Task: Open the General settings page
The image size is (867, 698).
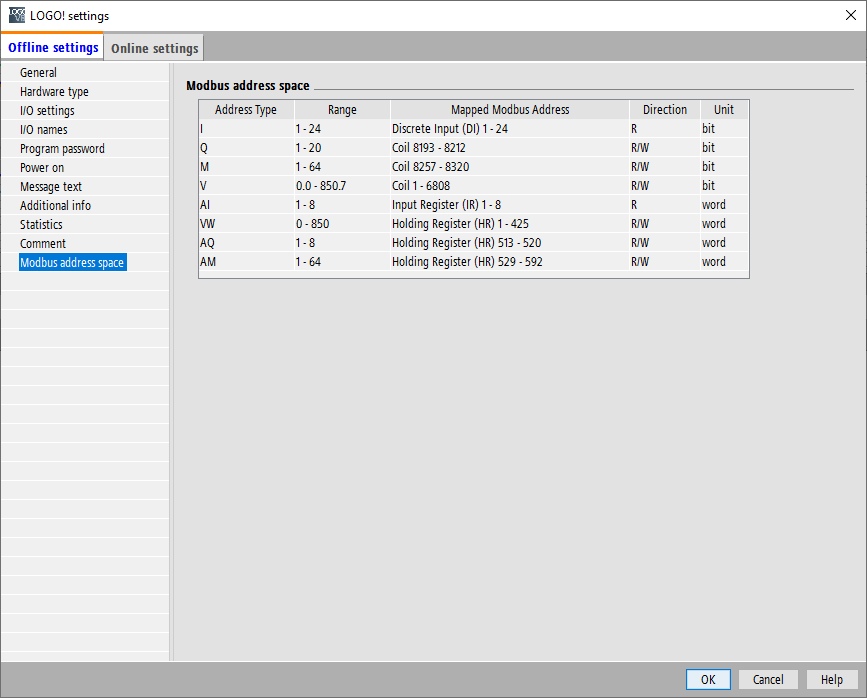Action: pos(38,72)
